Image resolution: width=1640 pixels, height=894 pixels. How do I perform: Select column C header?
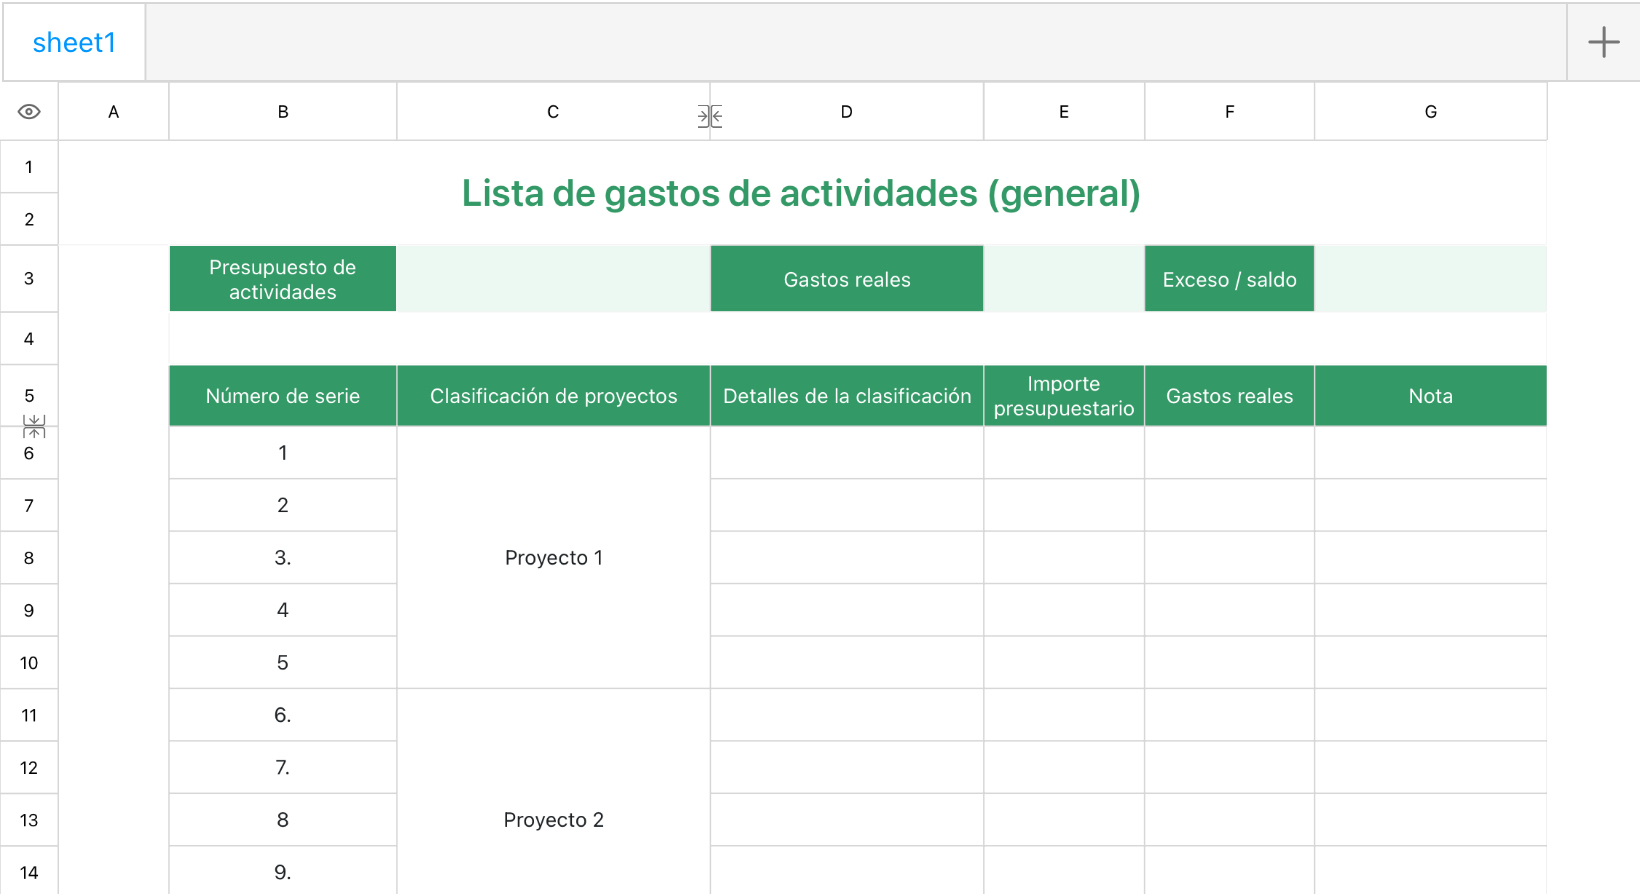point(553,112)
